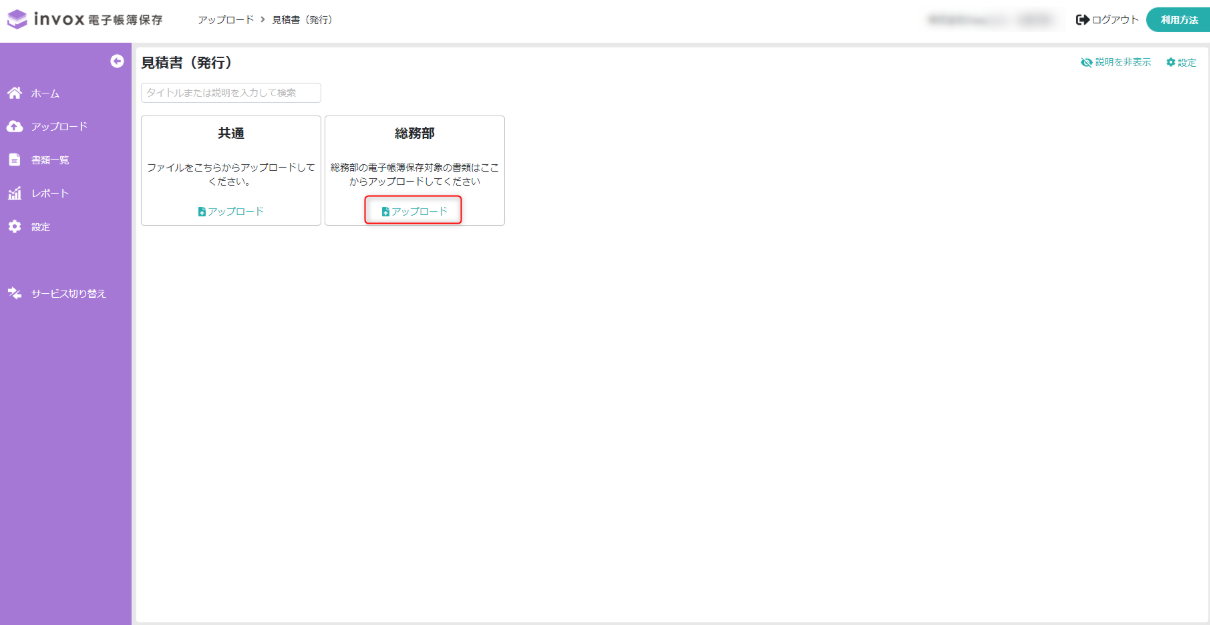This screenshot has width=1210, height=625.
Task: Focus the title or description search field
Action: [231, 93]
